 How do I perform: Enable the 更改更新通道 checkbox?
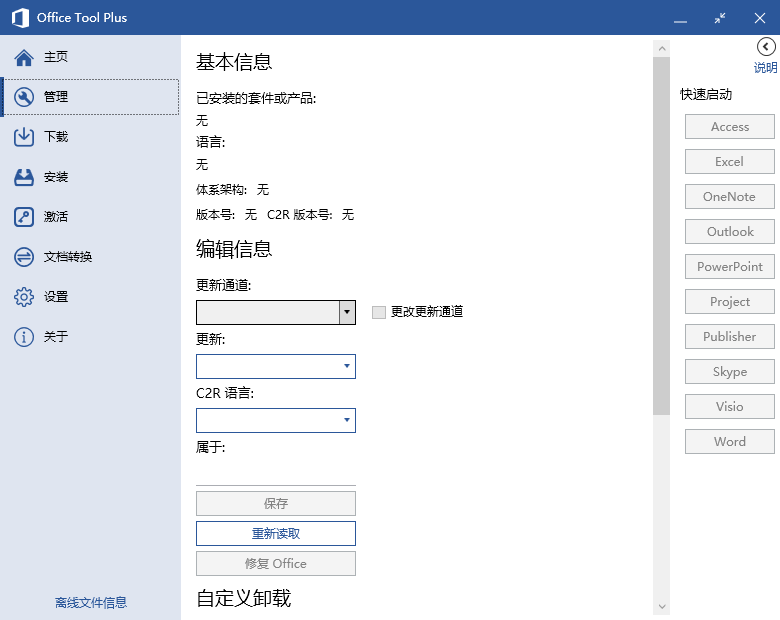click(x=378, y=312)
